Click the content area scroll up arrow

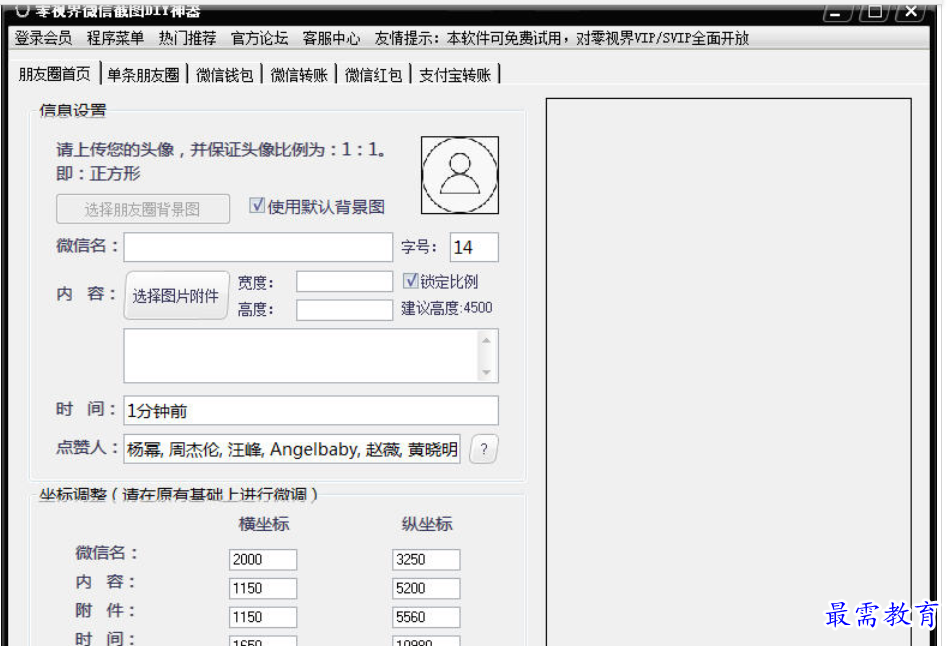pos(487,341)
